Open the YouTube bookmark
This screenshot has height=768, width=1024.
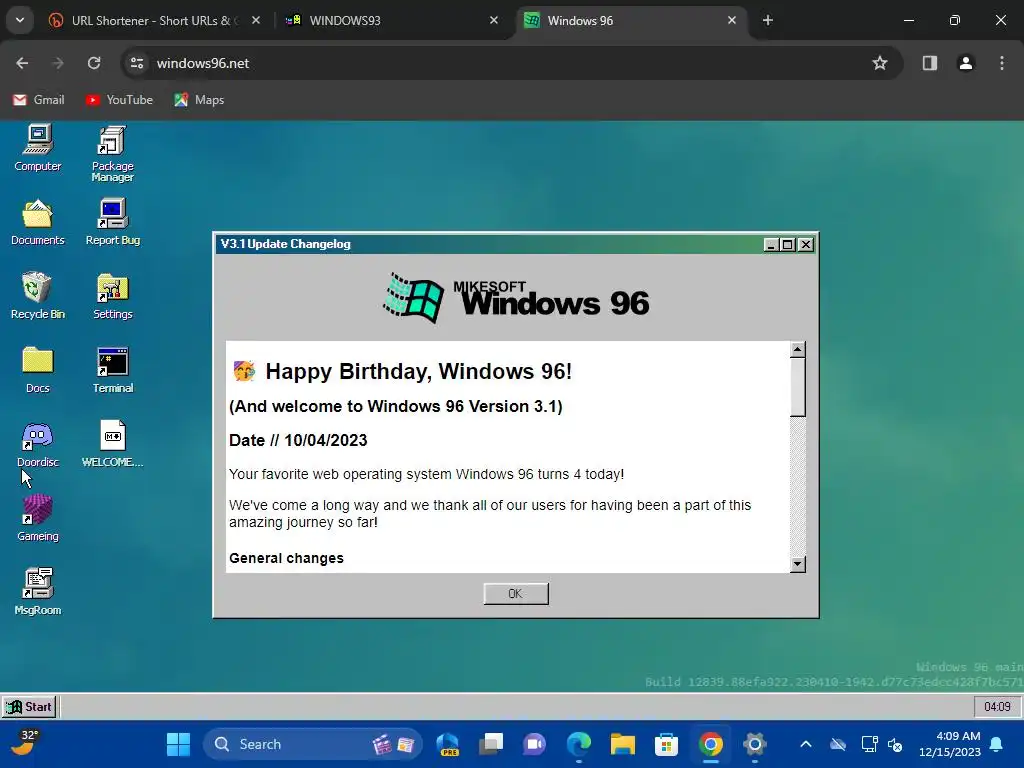[119, 100]
